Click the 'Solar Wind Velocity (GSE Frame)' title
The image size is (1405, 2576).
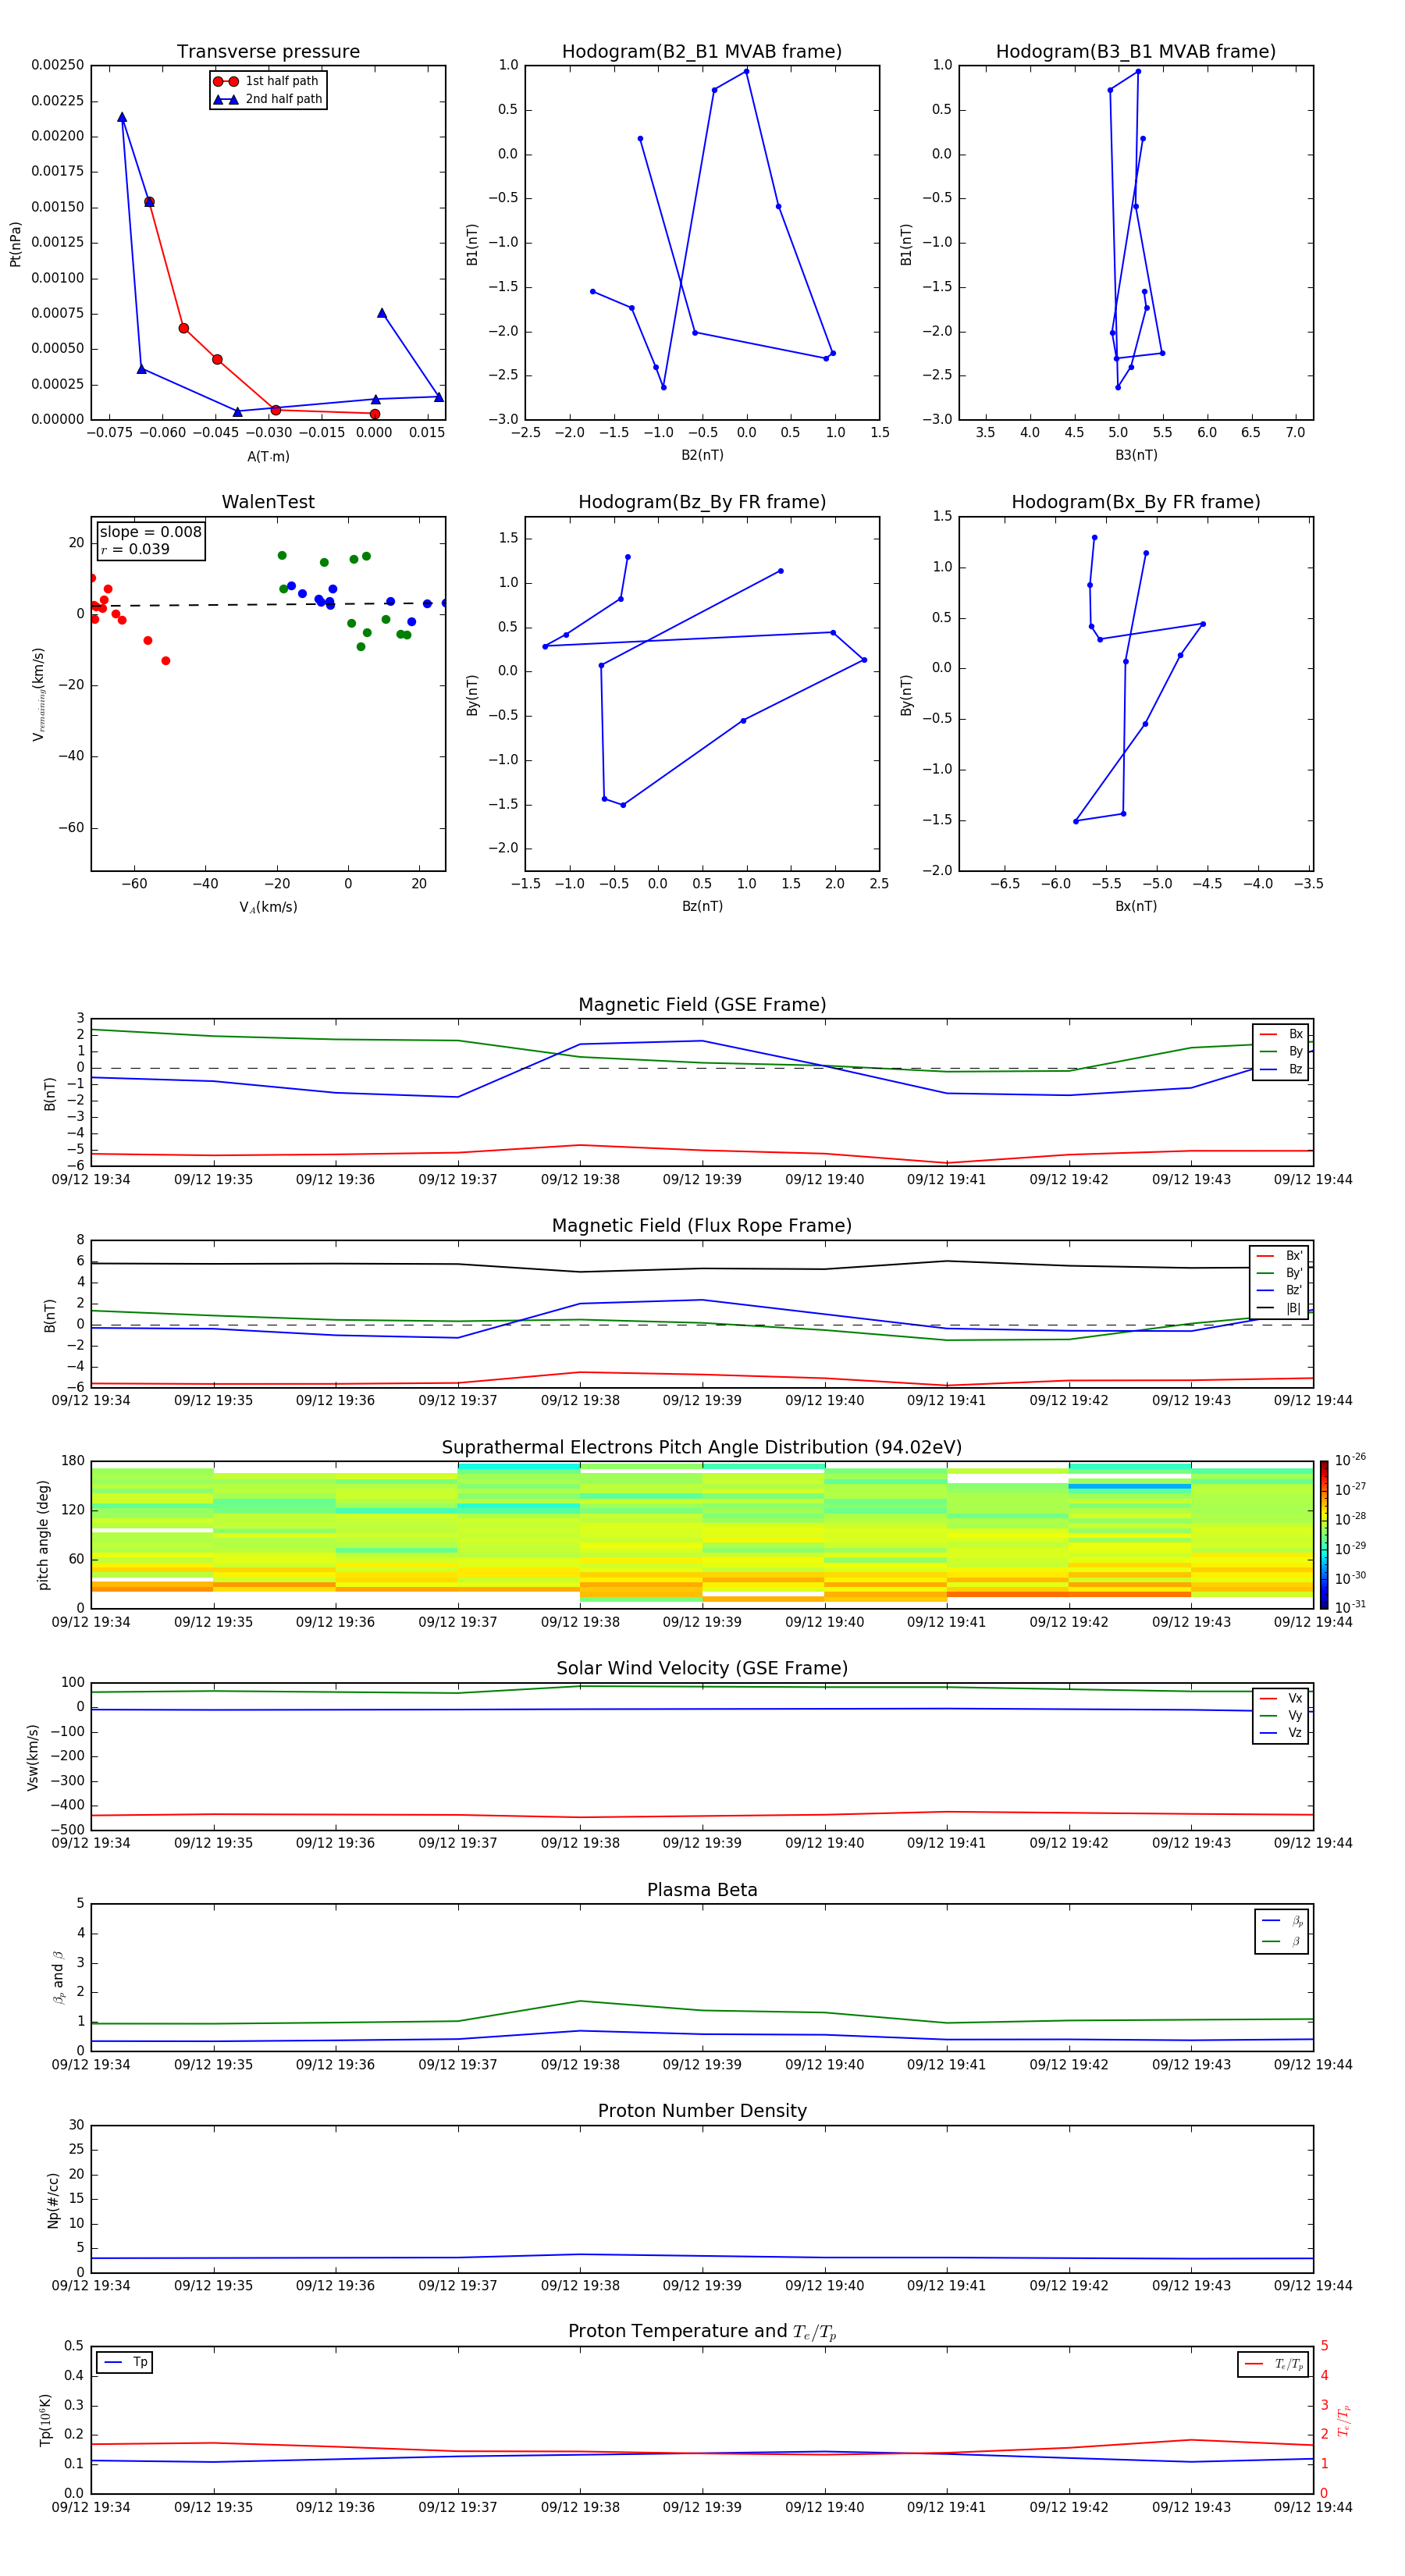tap(702, 1668)
